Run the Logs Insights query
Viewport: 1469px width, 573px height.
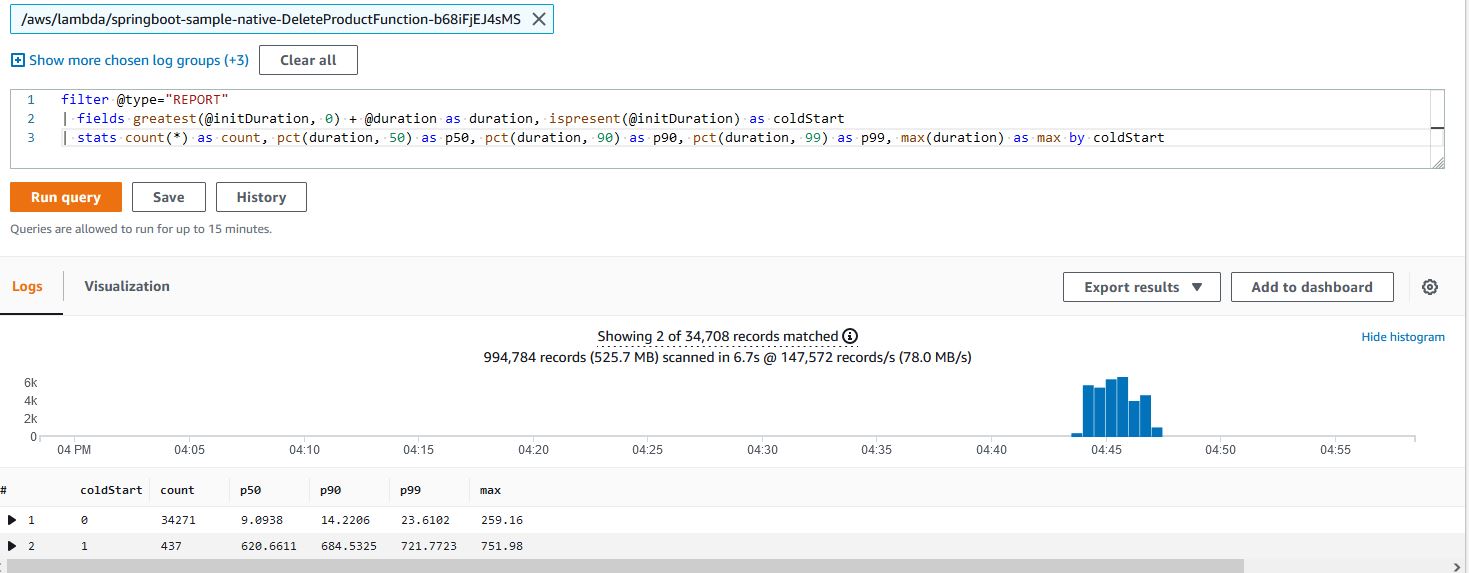click(66, 197)
